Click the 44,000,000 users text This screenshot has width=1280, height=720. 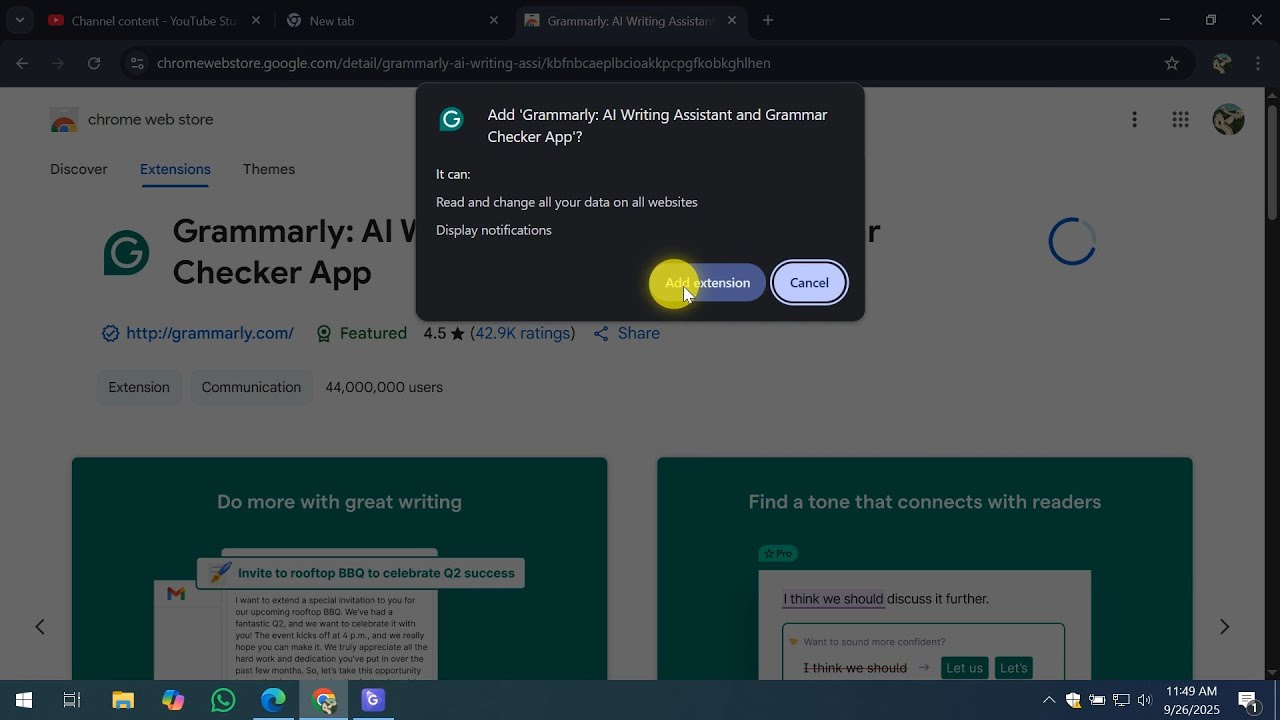[x=384, y=388]
